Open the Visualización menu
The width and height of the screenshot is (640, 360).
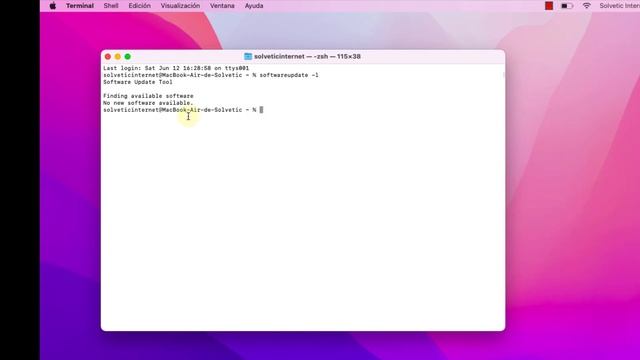(x=180, y=6)
